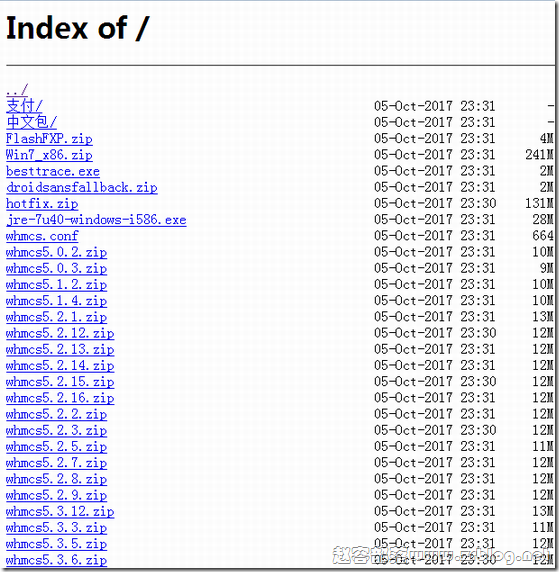Screen dimensions: 559x572
Task: Click the whmcs5.2.15.zip link
Action: pos(60,382)
